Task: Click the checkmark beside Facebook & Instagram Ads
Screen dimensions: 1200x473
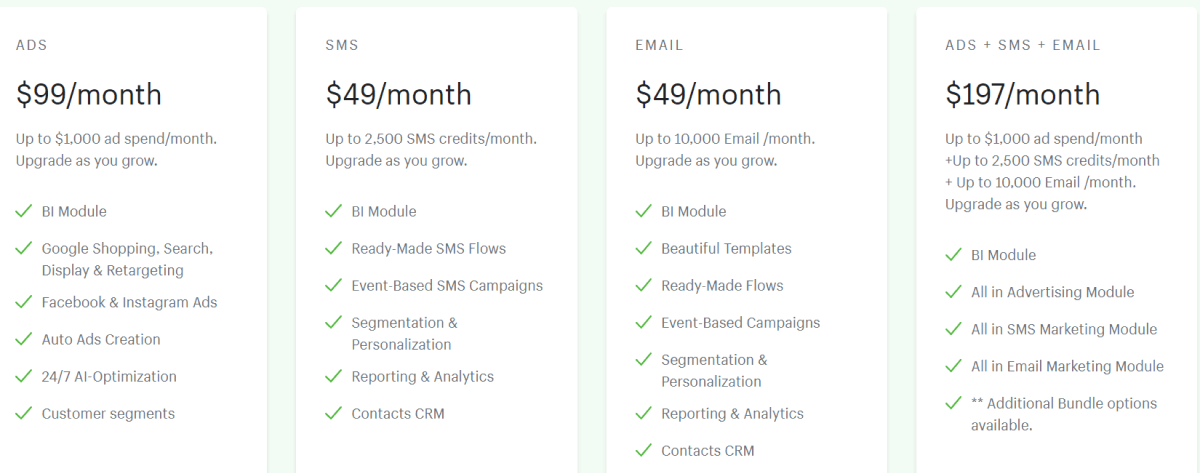Action: (23, 302)
